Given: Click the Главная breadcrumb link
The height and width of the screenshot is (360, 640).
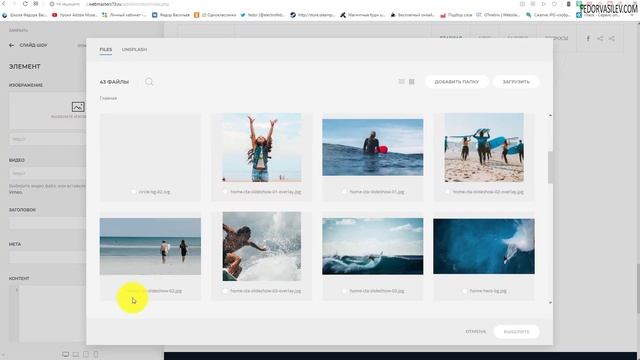Looking at the screenshot, I should pyautogui.click(x=108, y=98).
